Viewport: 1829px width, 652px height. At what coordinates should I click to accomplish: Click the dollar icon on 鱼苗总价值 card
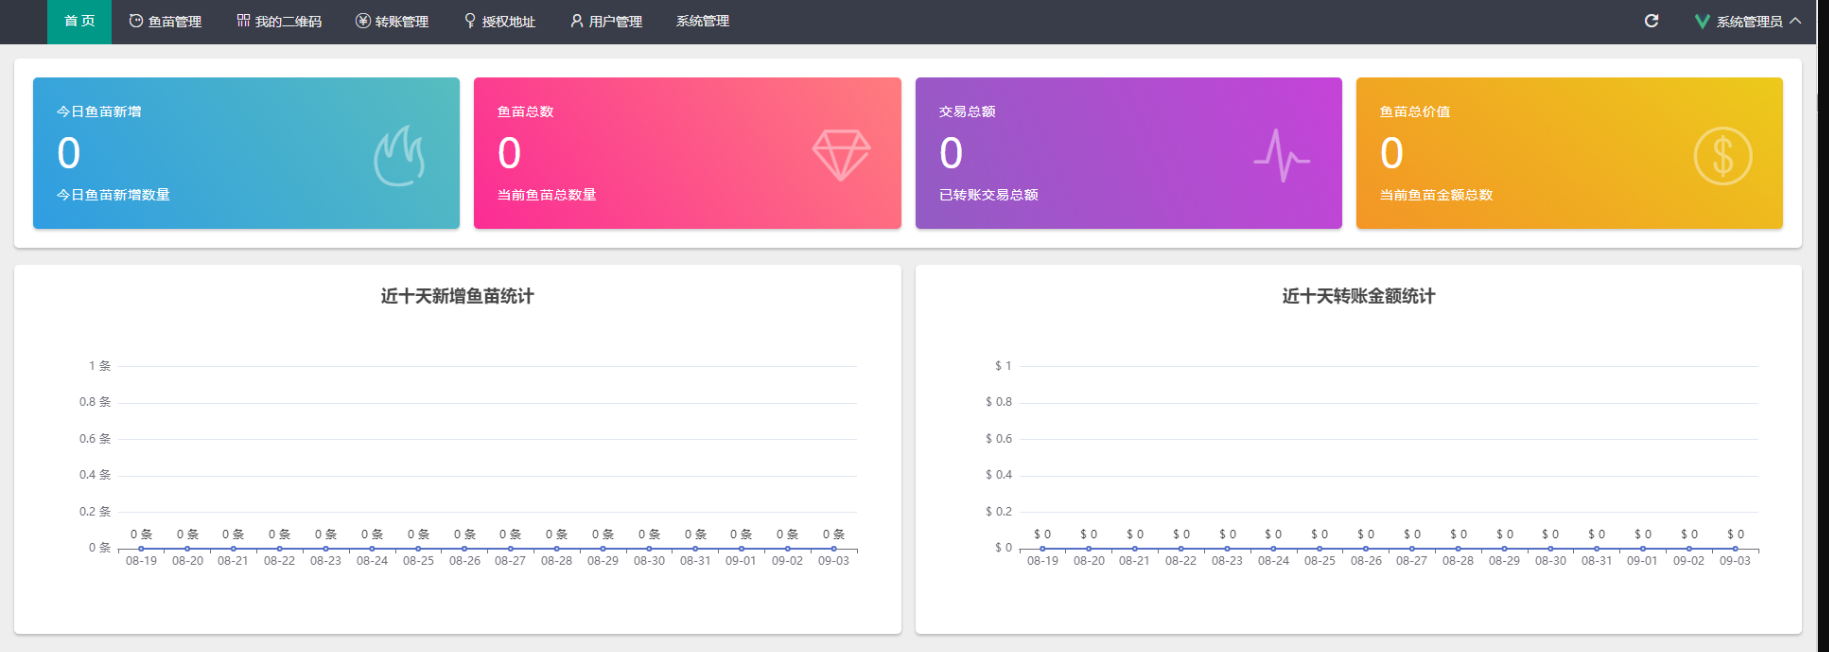click(1722, 156)
